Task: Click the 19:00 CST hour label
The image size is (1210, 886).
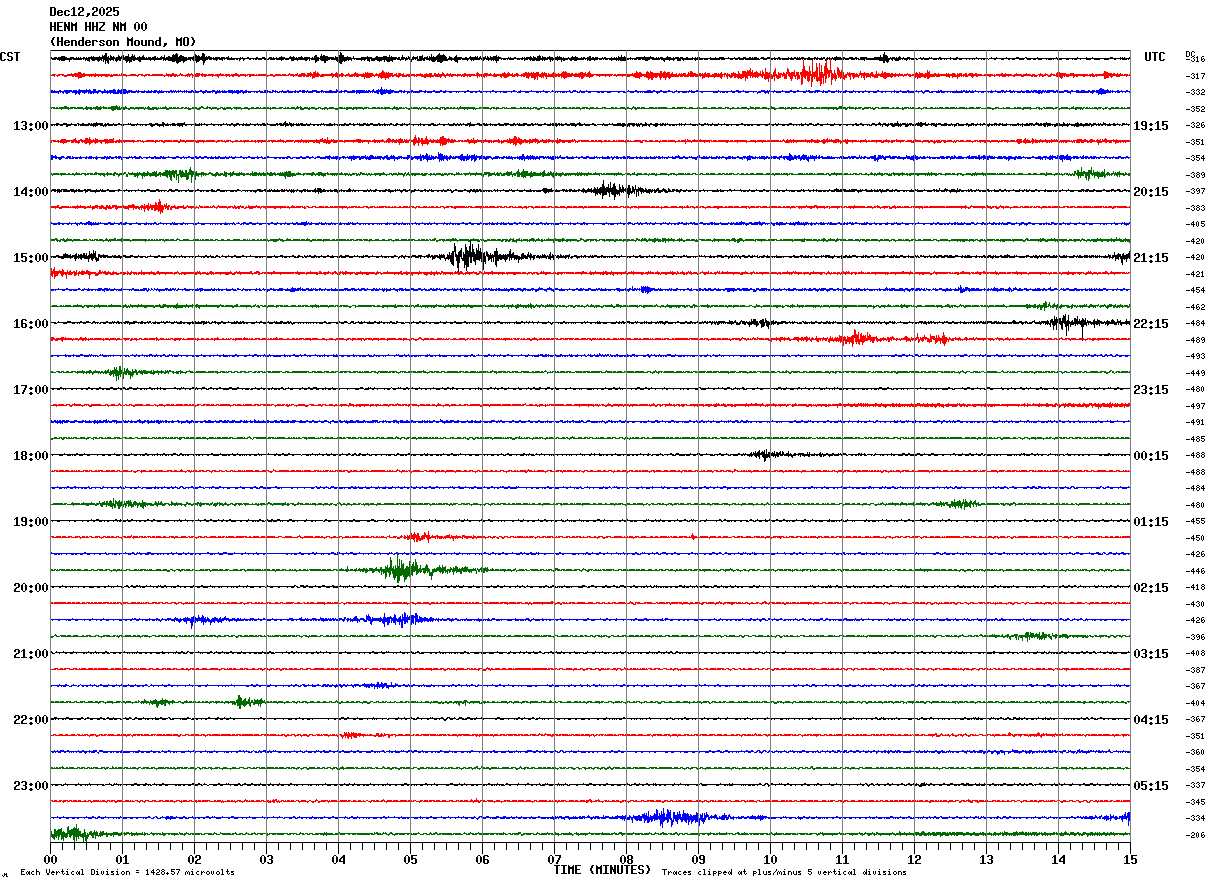Action: click(x=30, y=522)
